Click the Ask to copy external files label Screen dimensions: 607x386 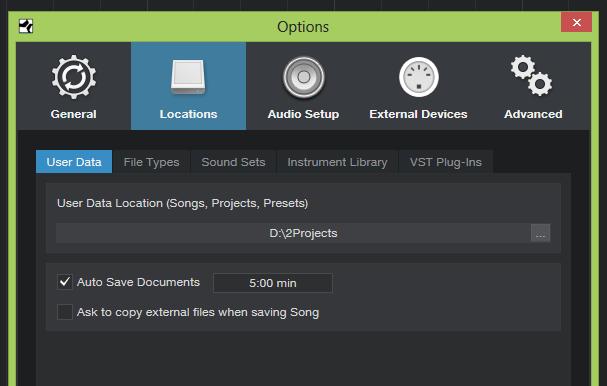(198, 312)
